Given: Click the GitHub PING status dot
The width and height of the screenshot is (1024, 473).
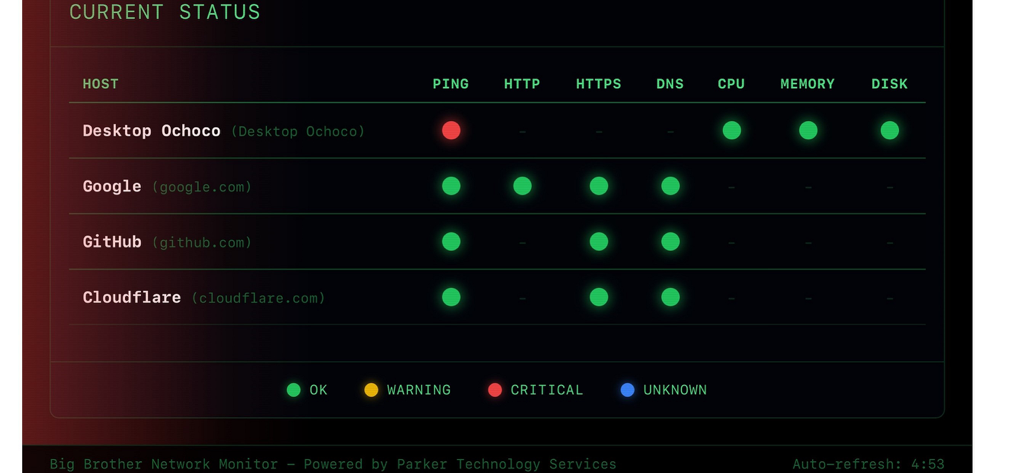Looking at the screenshot, I should click(x=451, y=242).
